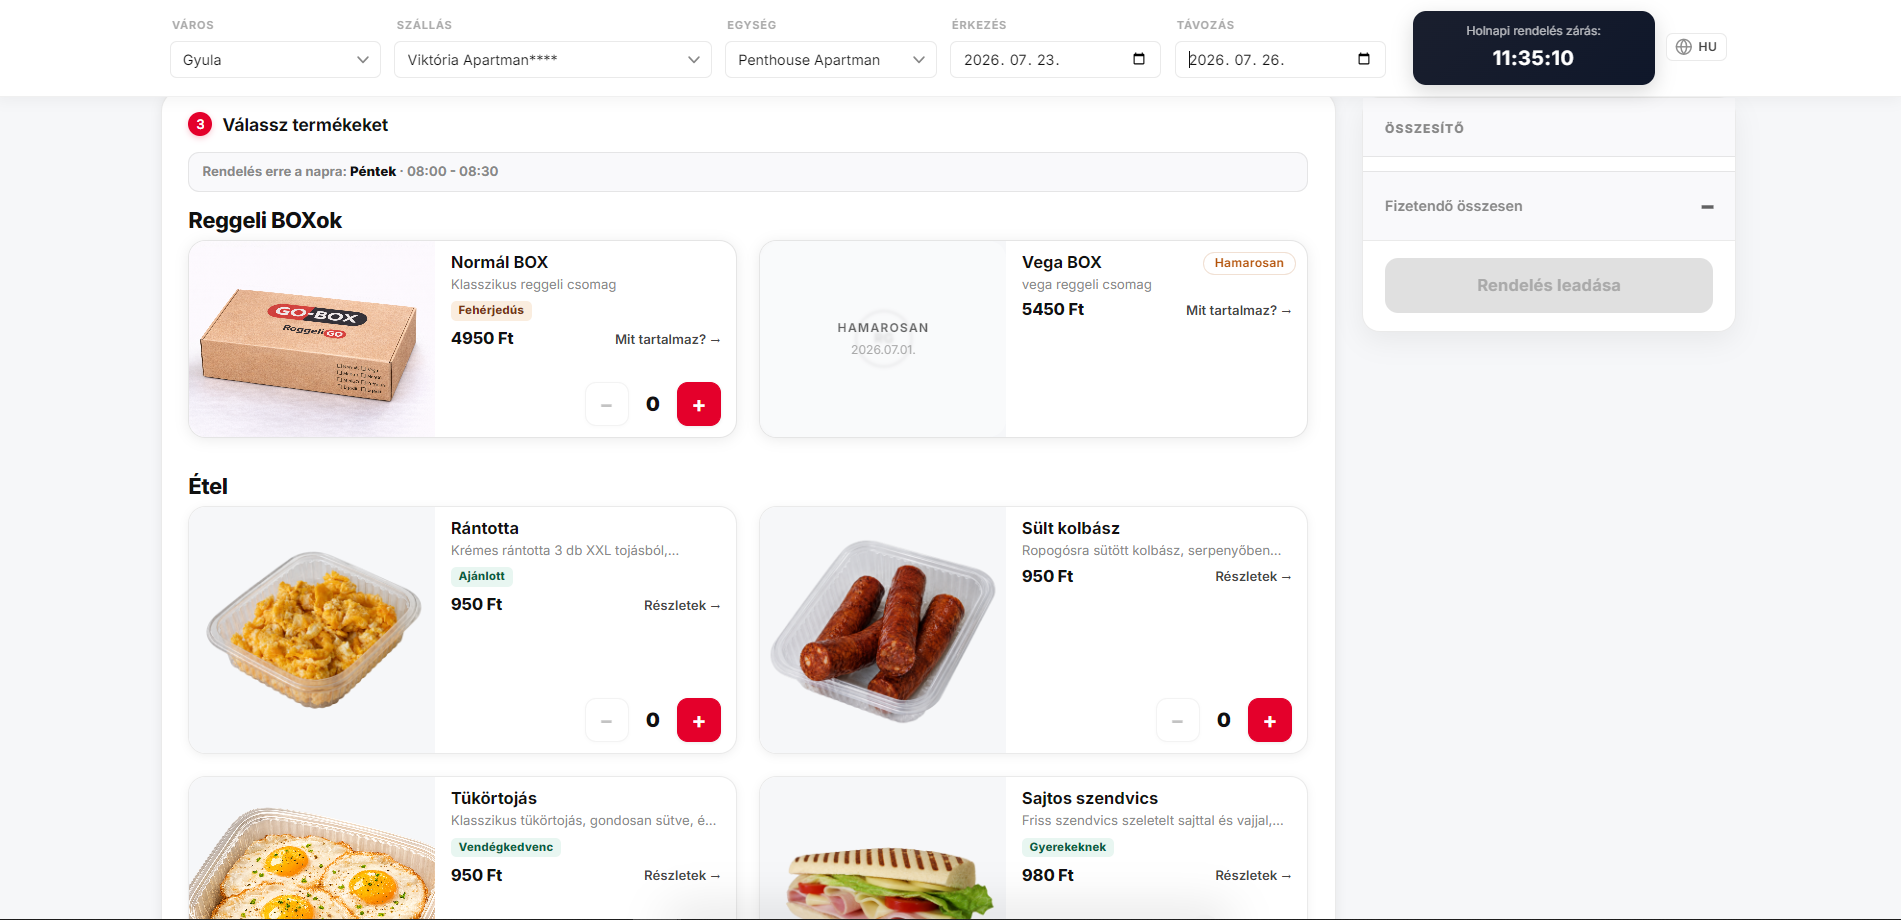Click the Tükörtojás product image
Screen dimensions: 1901x920
(312, 849)
